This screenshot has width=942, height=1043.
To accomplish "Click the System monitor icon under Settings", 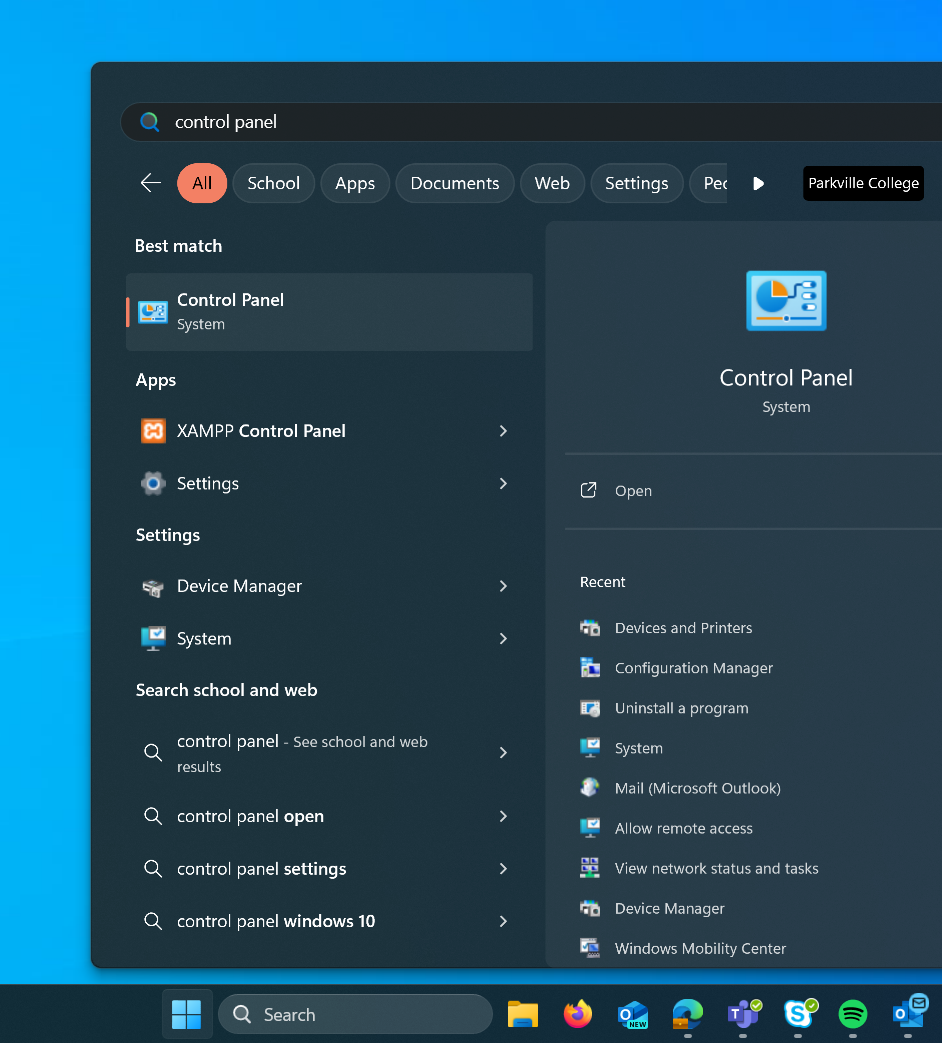I will pos(153,639).
